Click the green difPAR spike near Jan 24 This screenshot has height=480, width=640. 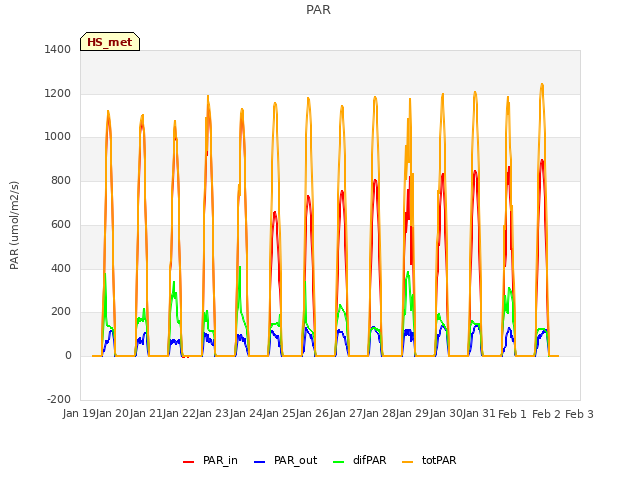tap(240, 268)
